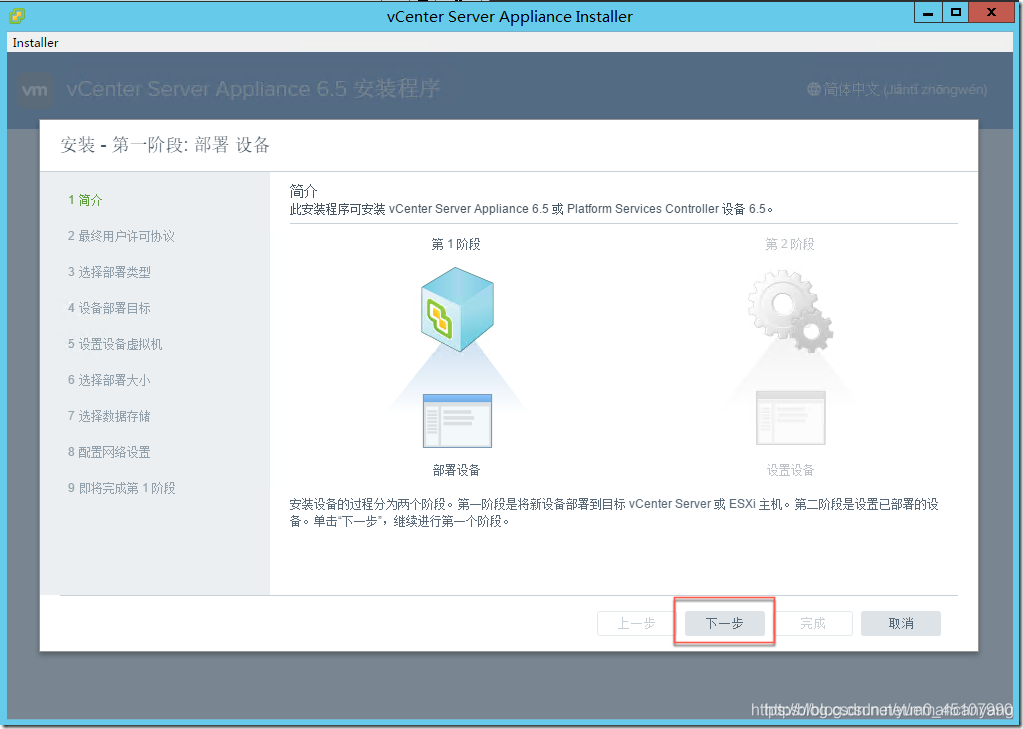Image resolution: width=1023 pixels, height=729 pixels.
Task: Click the gears icon under 第 2 阶段
Action: tap(790, 311)
